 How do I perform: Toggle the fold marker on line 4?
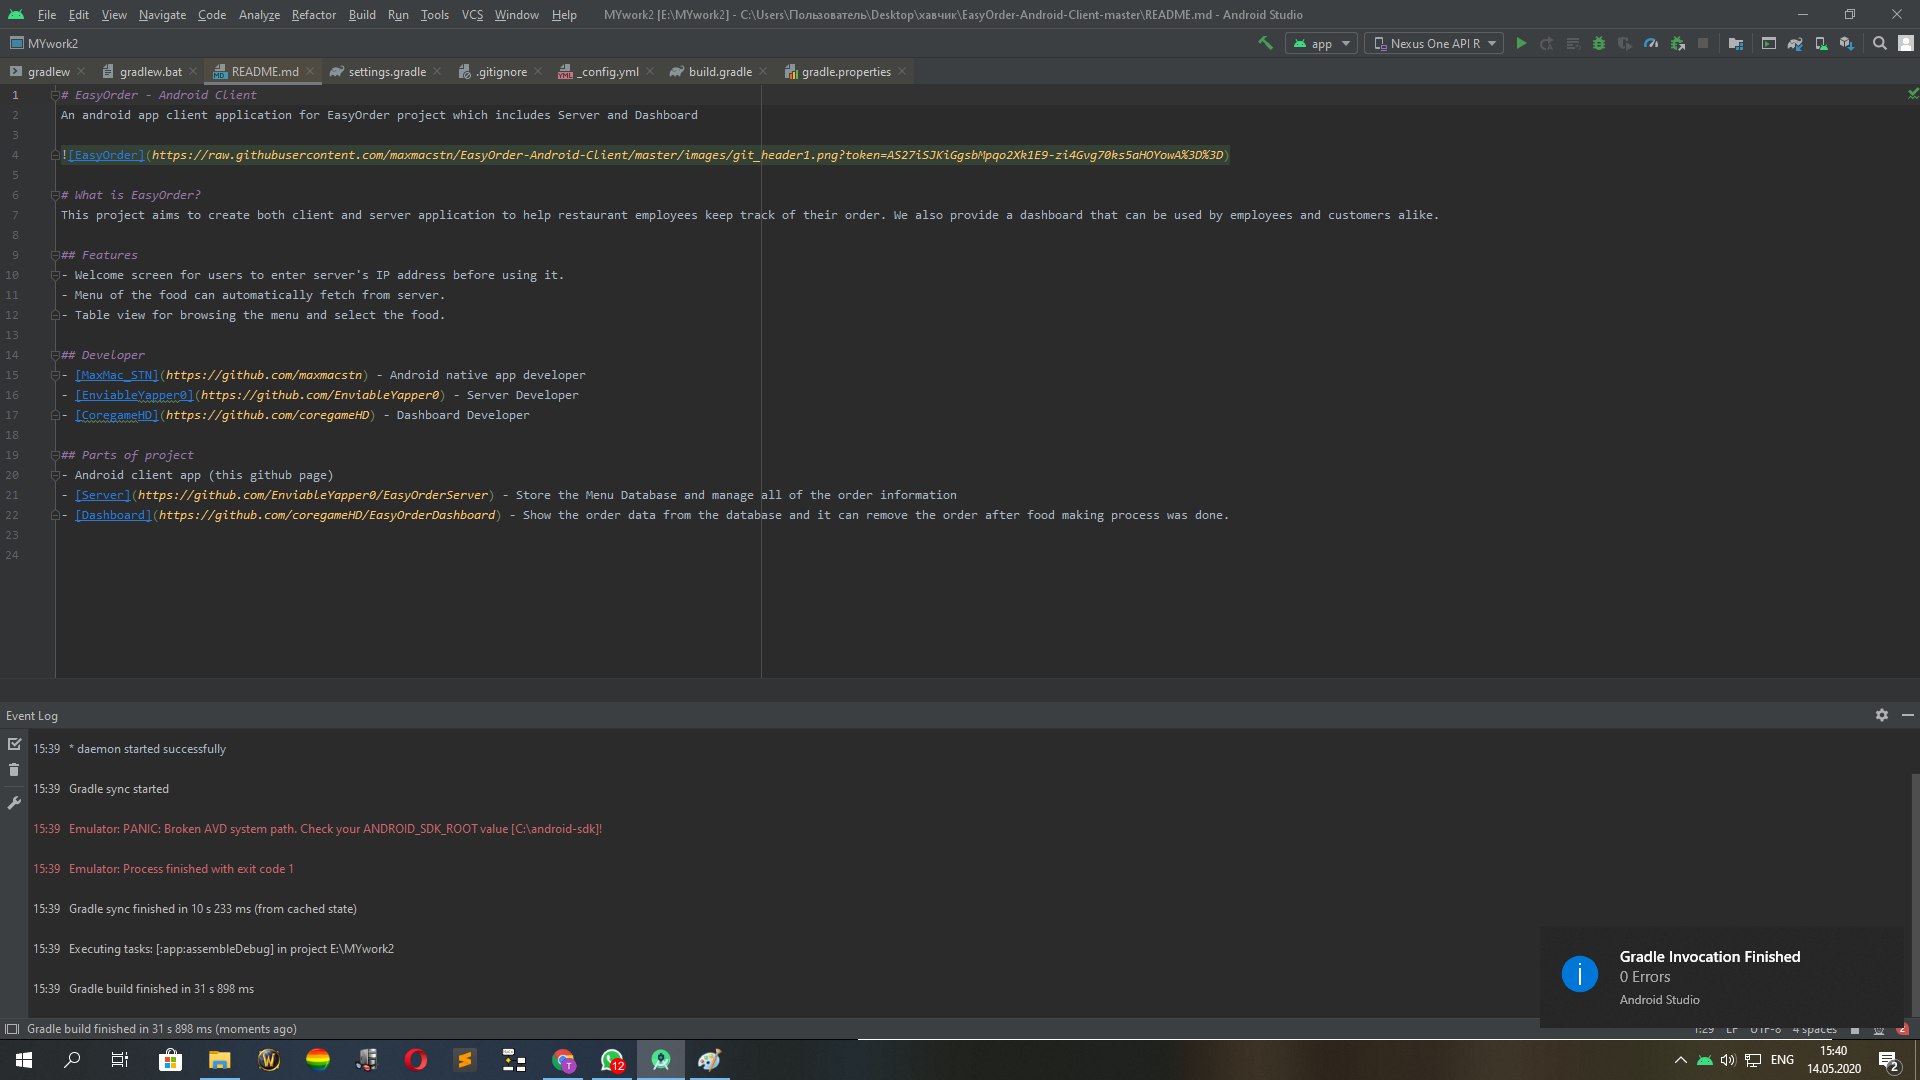click(56, 155)
